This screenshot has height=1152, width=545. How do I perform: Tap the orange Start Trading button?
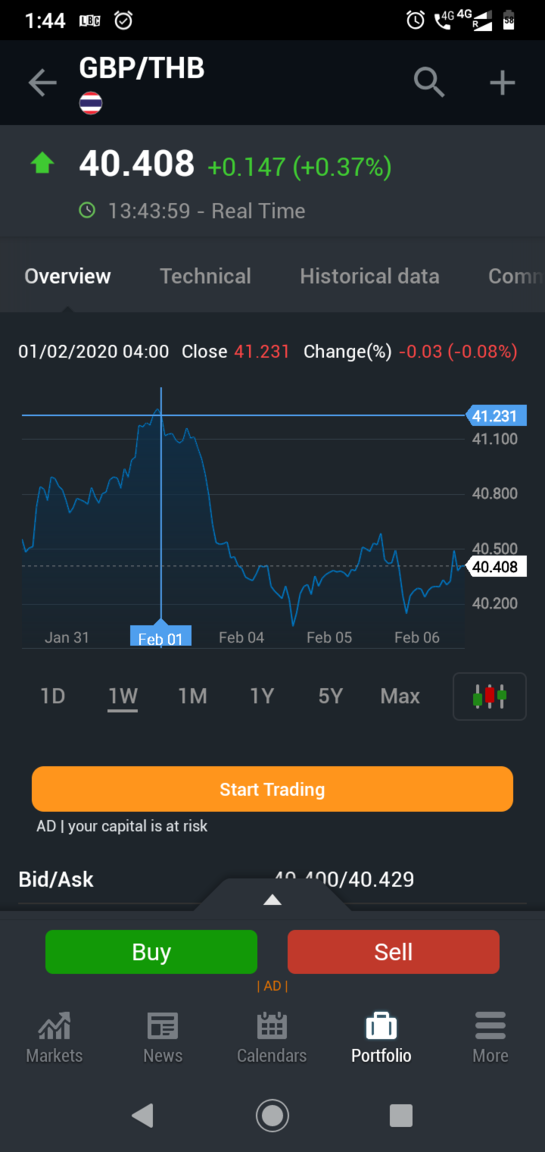click(272, 789)
